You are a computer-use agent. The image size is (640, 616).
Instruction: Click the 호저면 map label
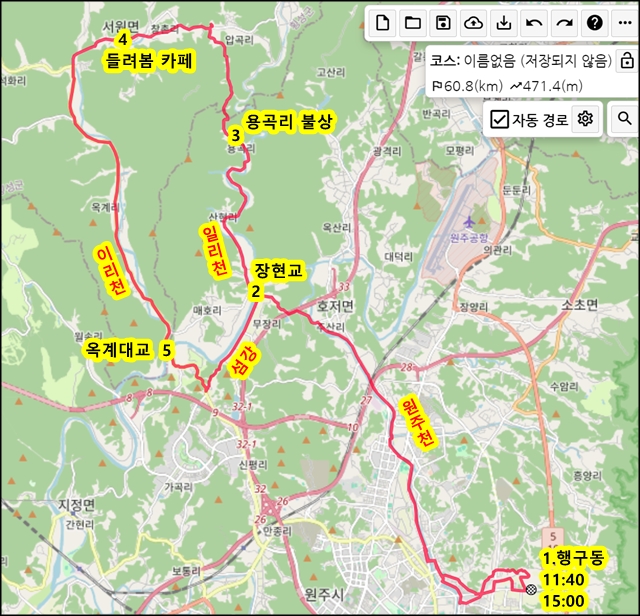tap(335, 305)
